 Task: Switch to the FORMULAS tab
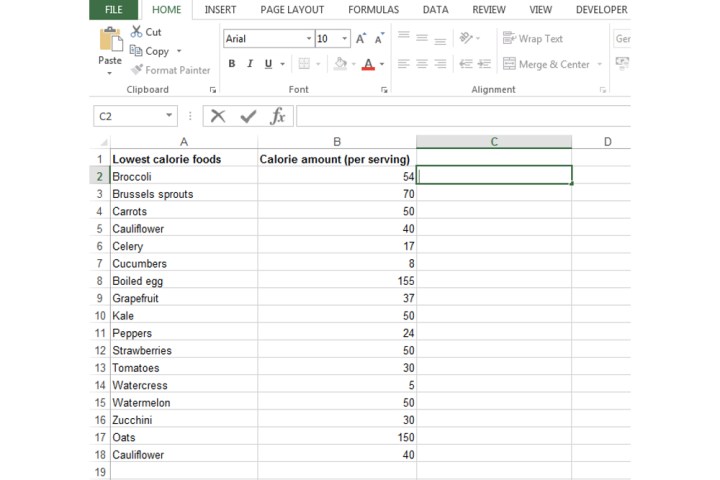pyautogui.click(x=373, y=10)
